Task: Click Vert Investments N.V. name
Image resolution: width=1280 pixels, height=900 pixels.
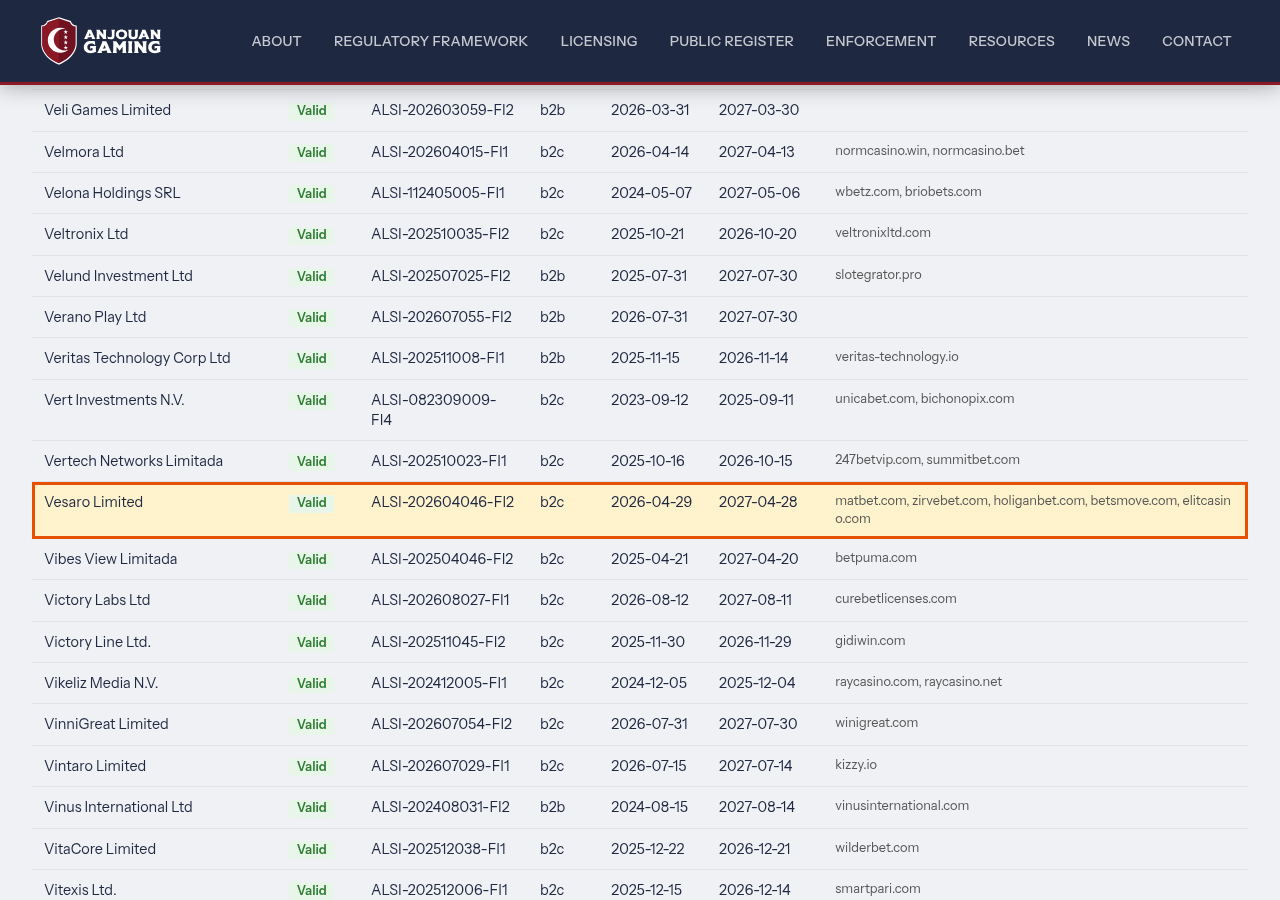Action: tap(114, 400)
